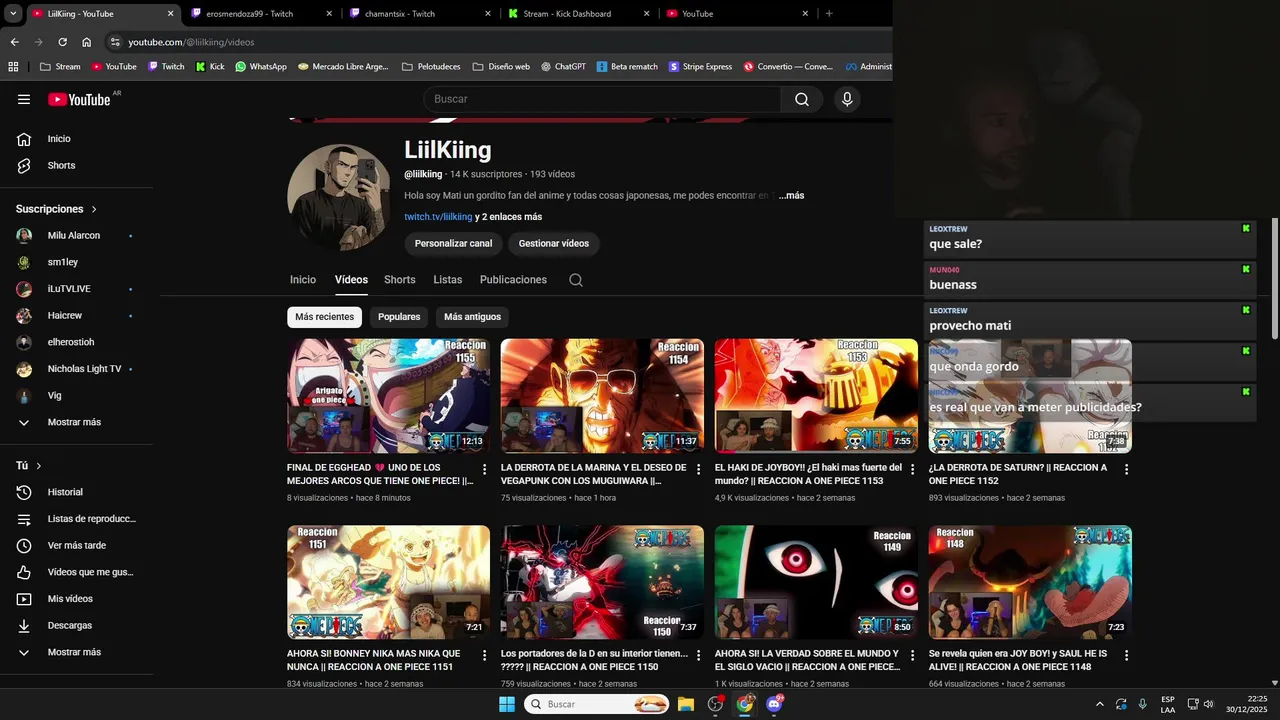Expand Mostrar más under Tú section

[76, 652]
